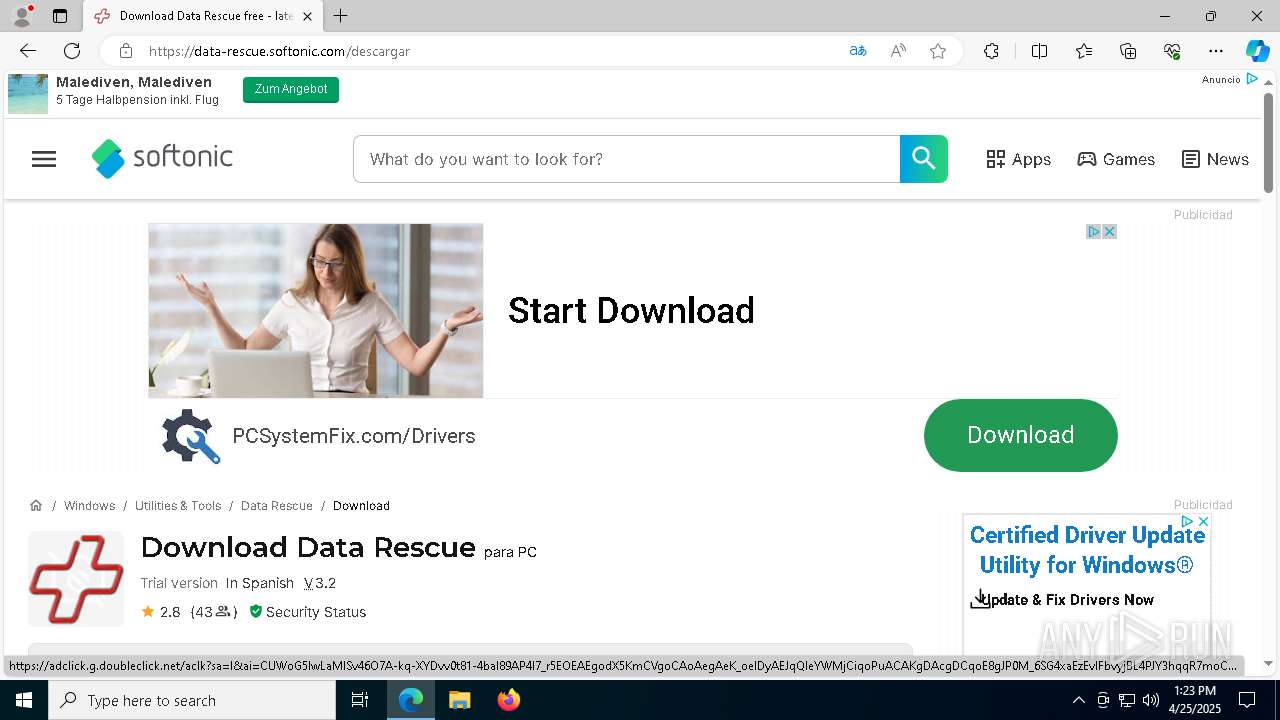Open Softonic hamburger menu
The height and width of the screenshot is (720, 1280).
coord(44,159)
